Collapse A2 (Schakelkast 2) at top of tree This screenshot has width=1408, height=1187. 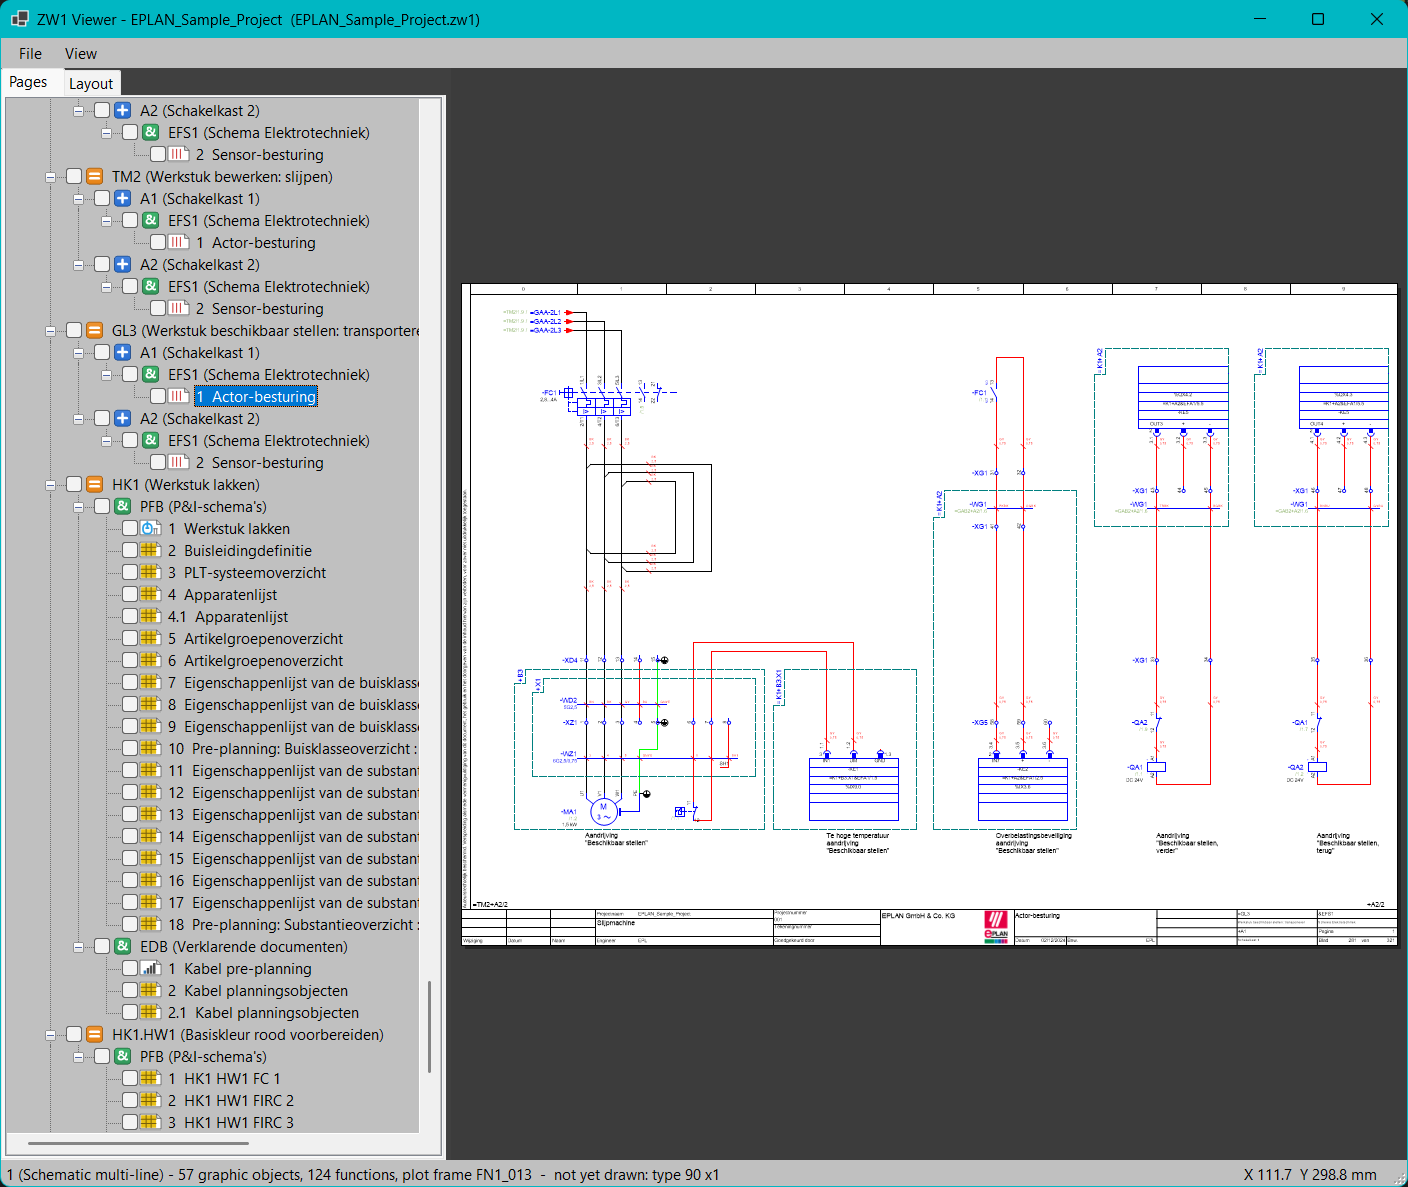click(x=78, y=111)
